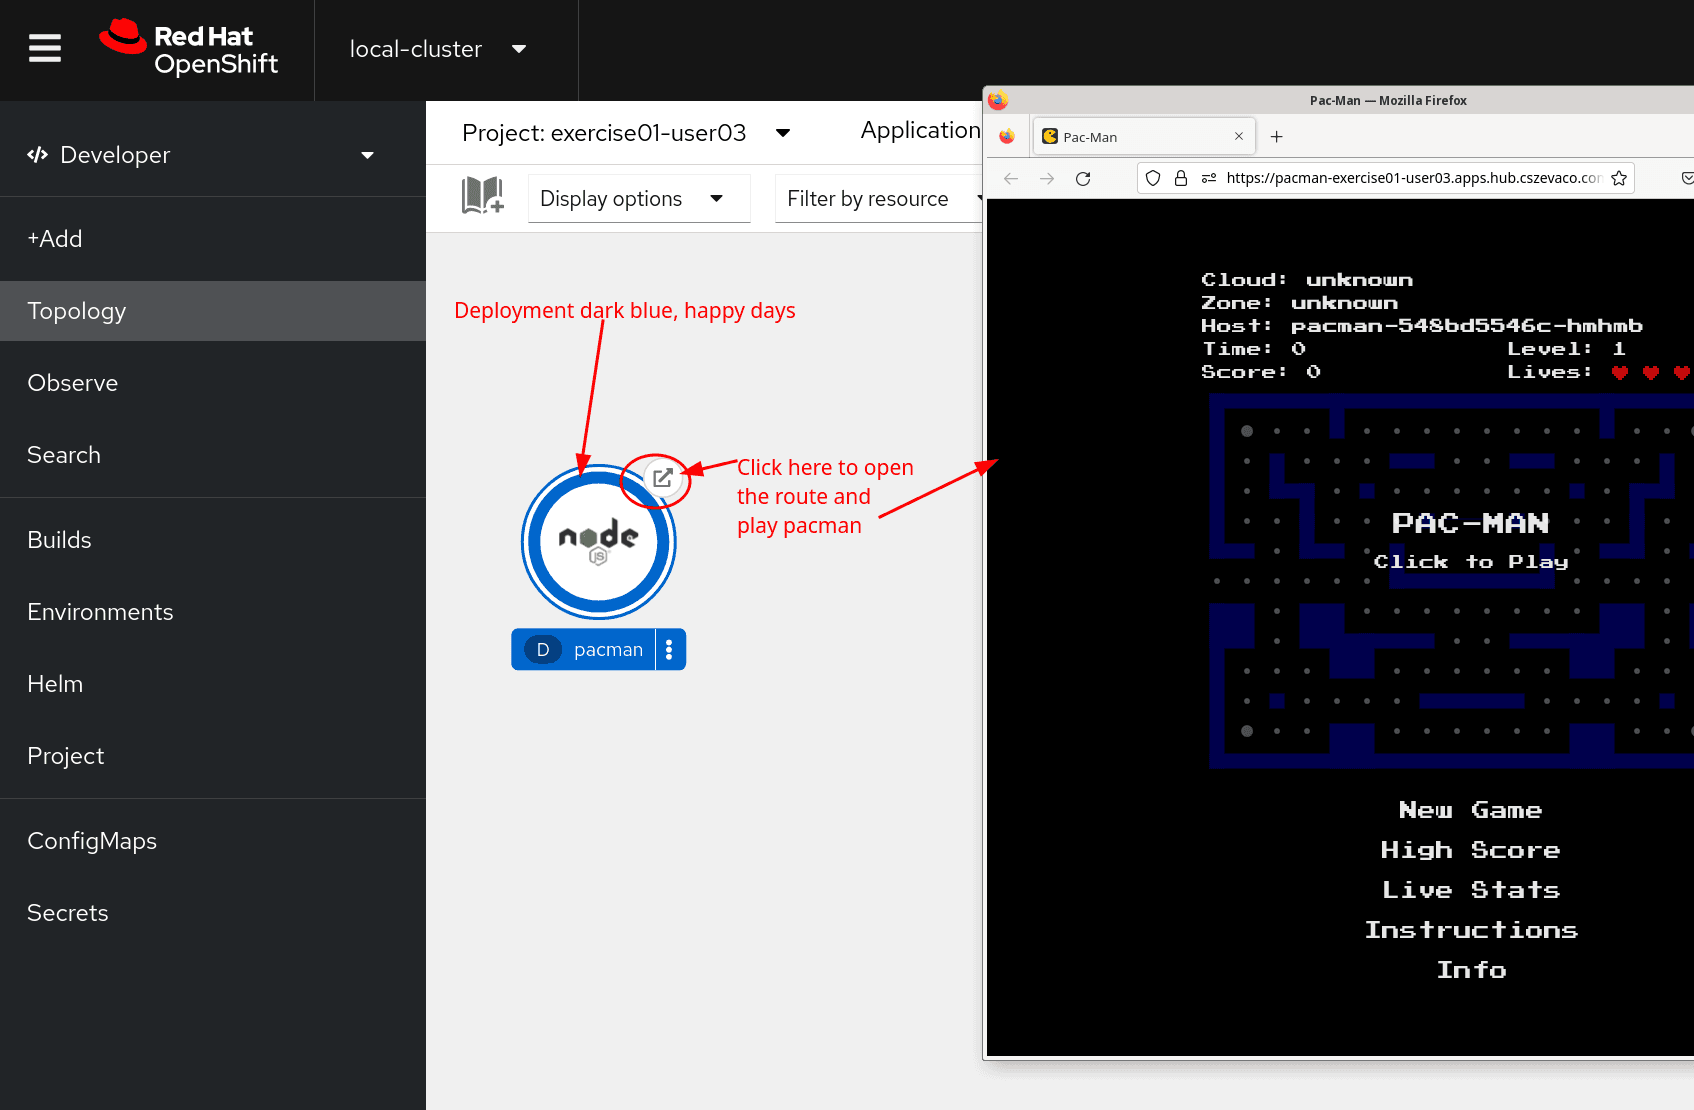Open pacman kebab actions menu
This screenshot has width=1694, height=1110.
669,649
